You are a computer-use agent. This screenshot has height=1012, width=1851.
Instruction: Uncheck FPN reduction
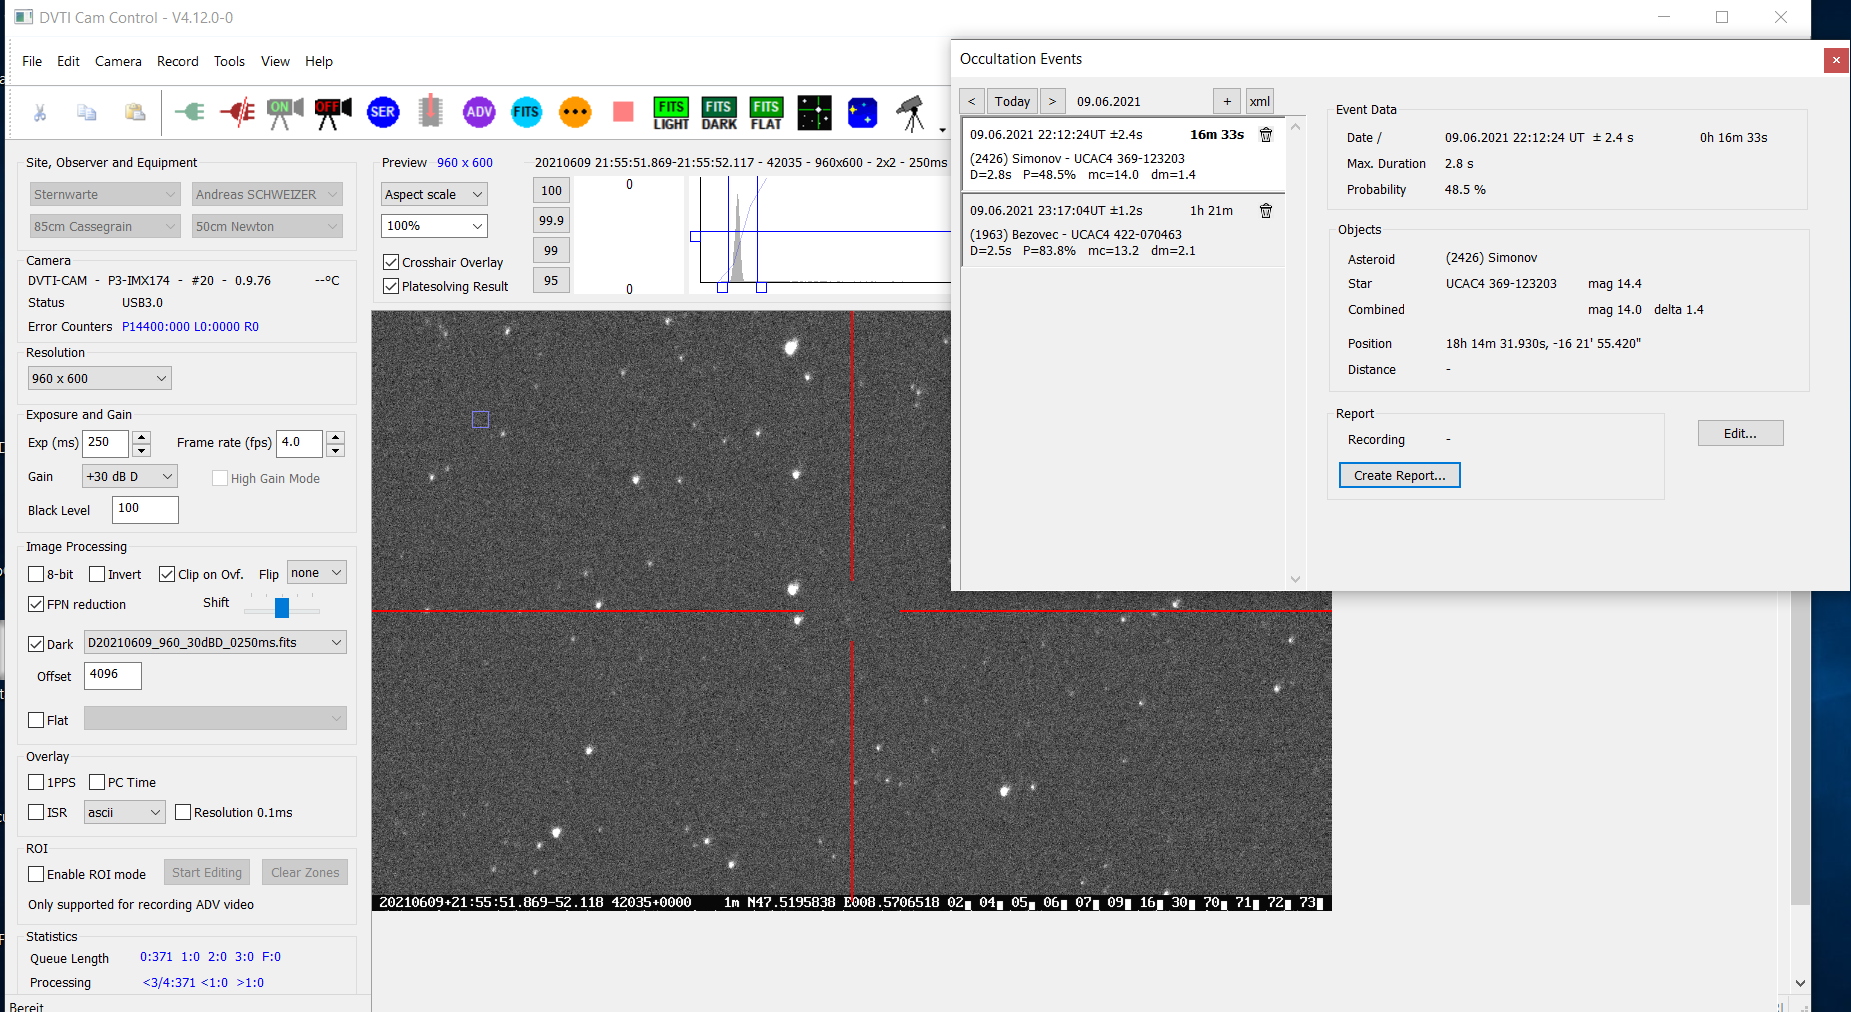[37, 605]
